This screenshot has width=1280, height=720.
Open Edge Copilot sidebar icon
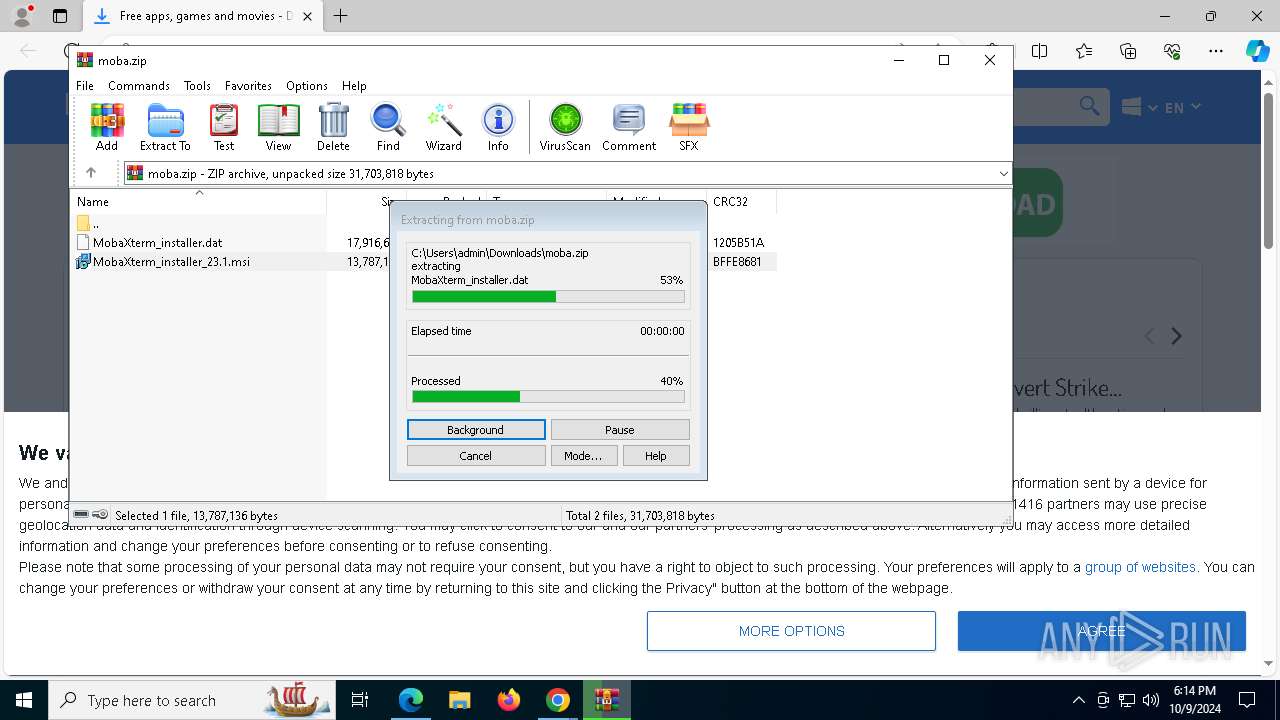pos(1257,51)
